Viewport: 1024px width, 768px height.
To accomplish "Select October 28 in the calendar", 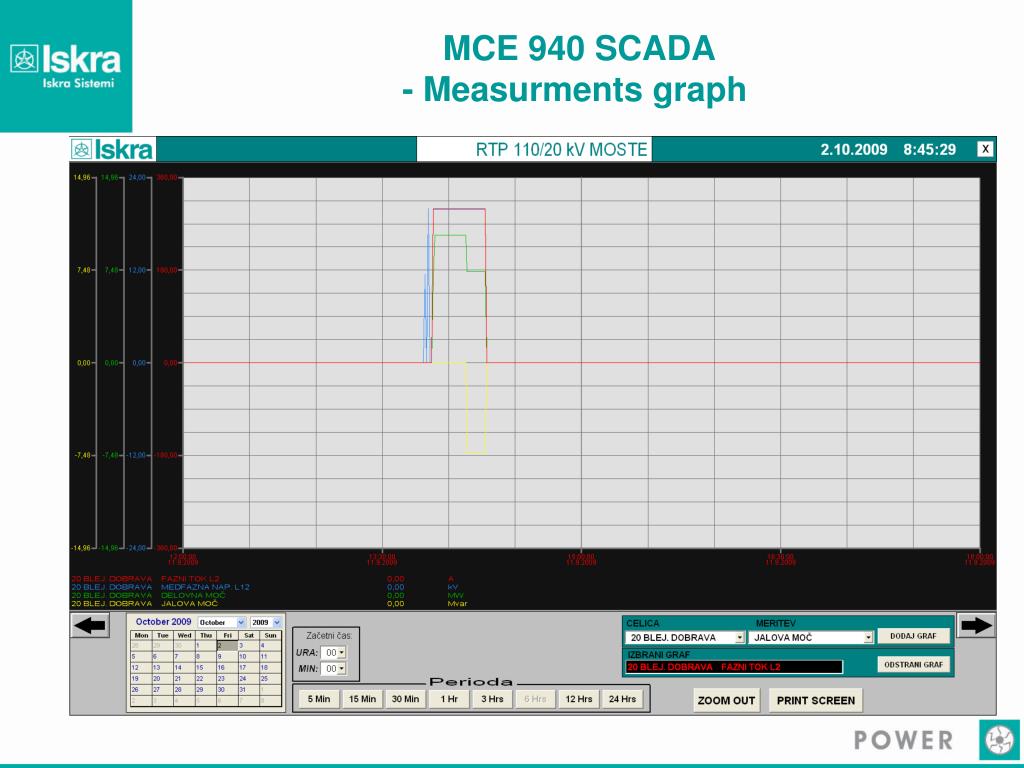I will (x=184, y=690).
